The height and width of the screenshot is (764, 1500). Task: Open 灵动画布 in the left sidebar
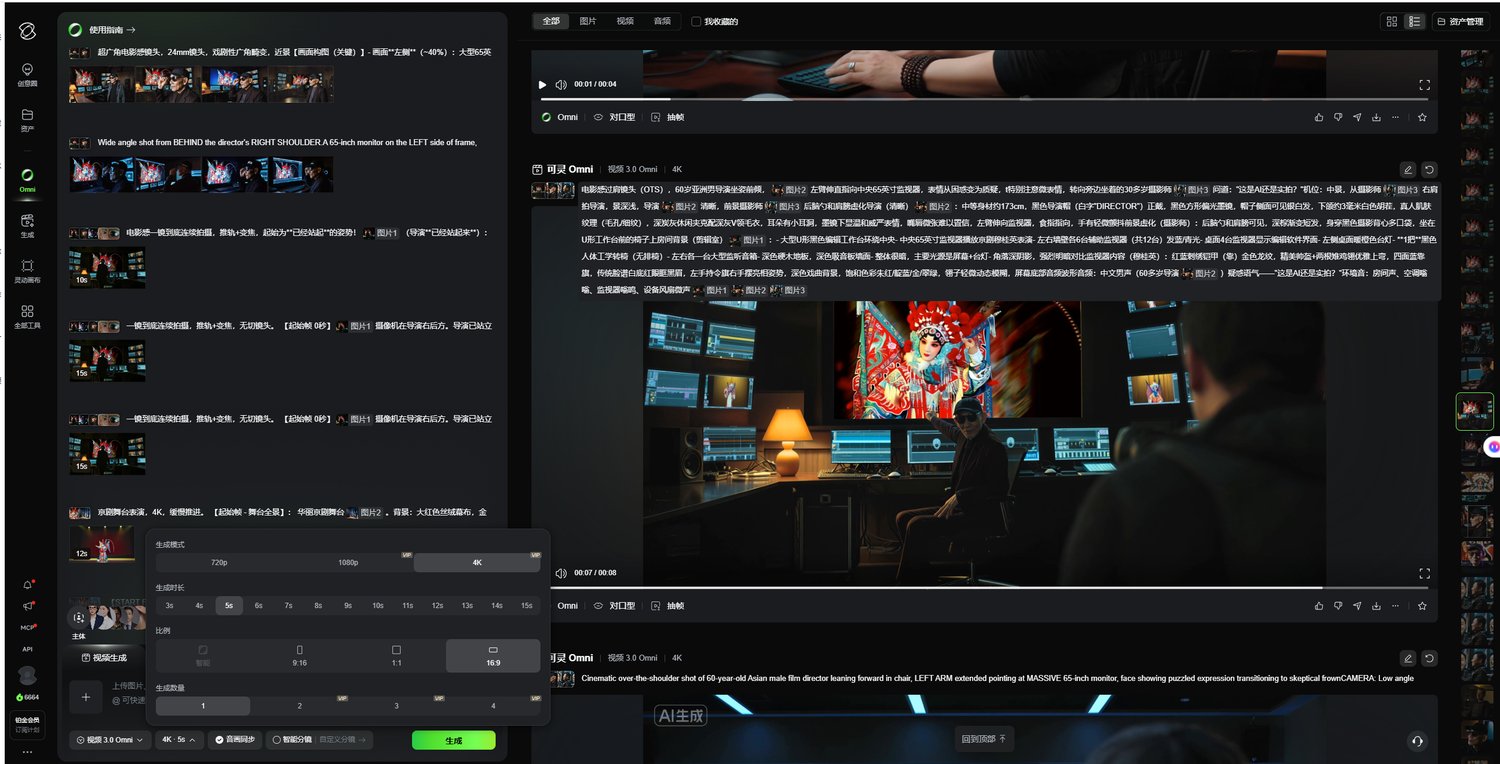tap(27, 271)
